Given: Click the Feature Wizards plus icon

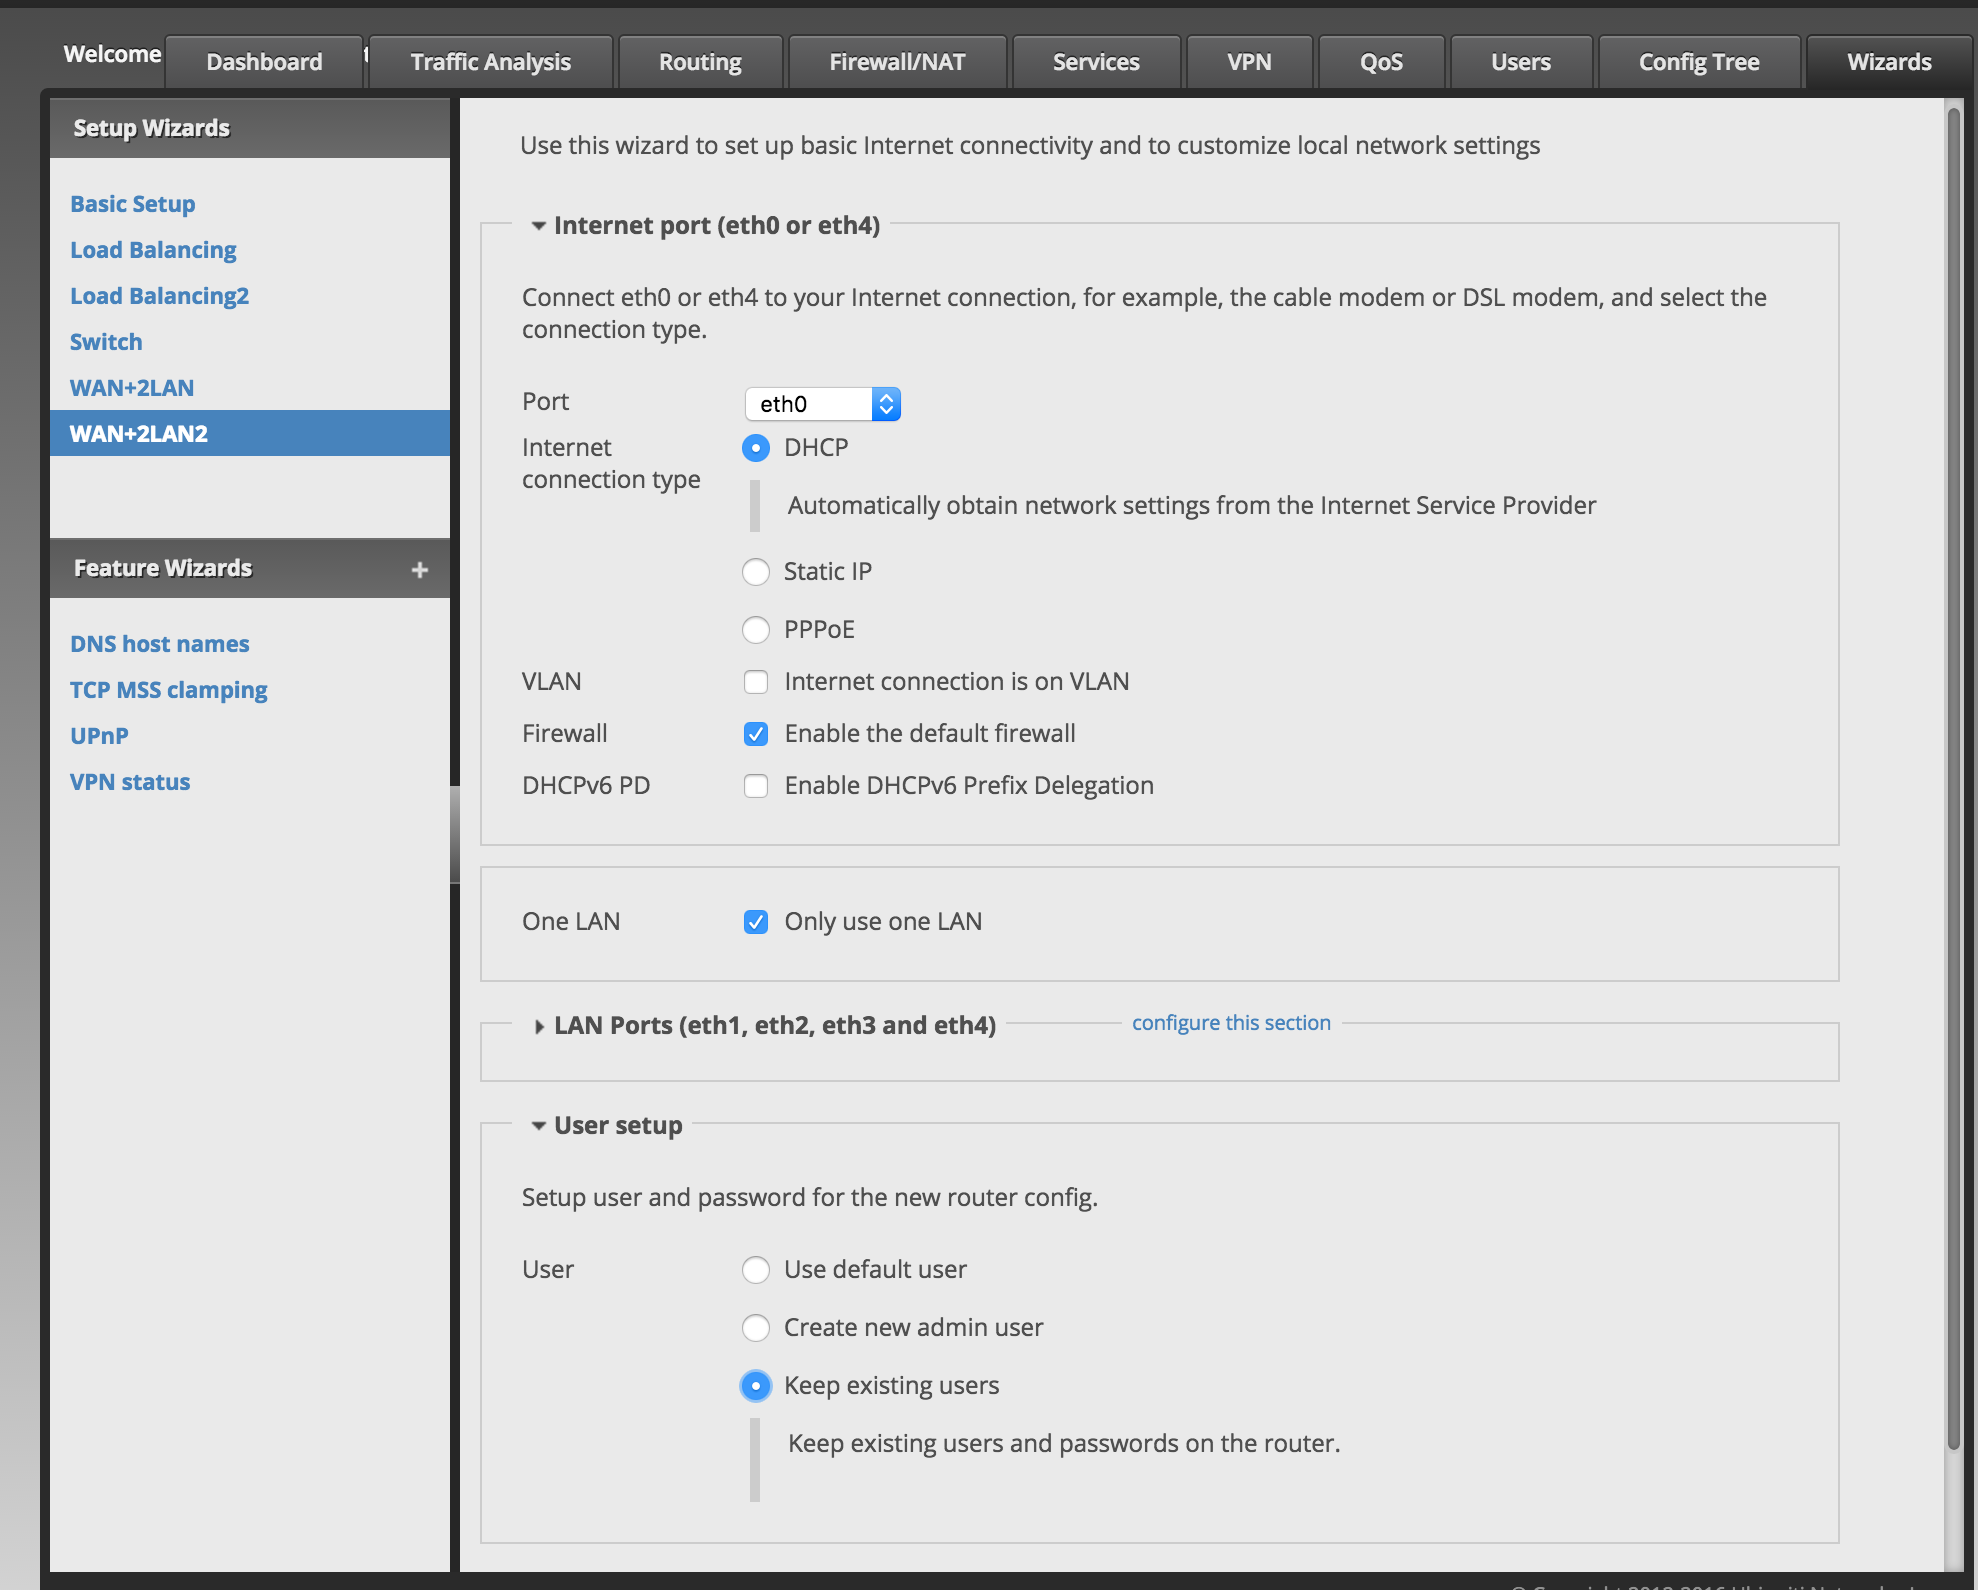Looking at the screenshot, I should click(419, 568).
